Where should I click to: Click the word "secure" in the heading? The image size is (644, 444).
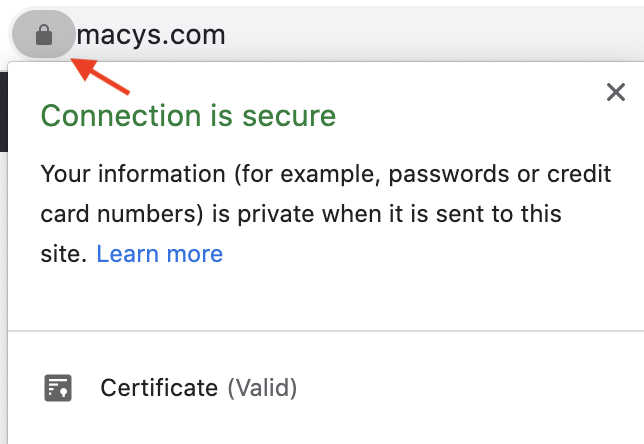click(290, 116)
